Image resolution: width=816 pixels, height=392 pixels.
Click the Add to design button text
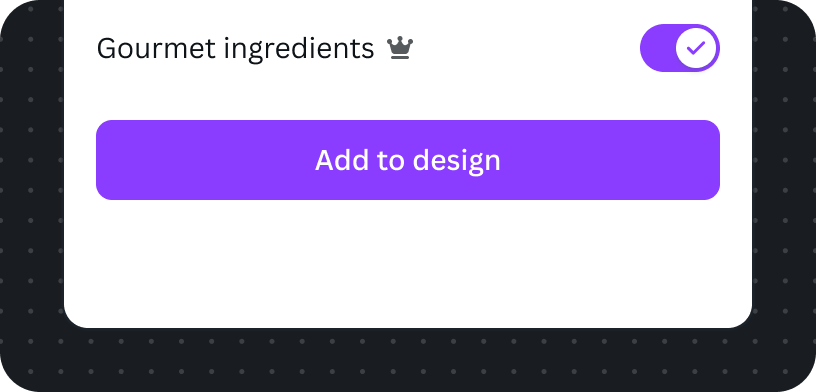click(x=408, y=160)
